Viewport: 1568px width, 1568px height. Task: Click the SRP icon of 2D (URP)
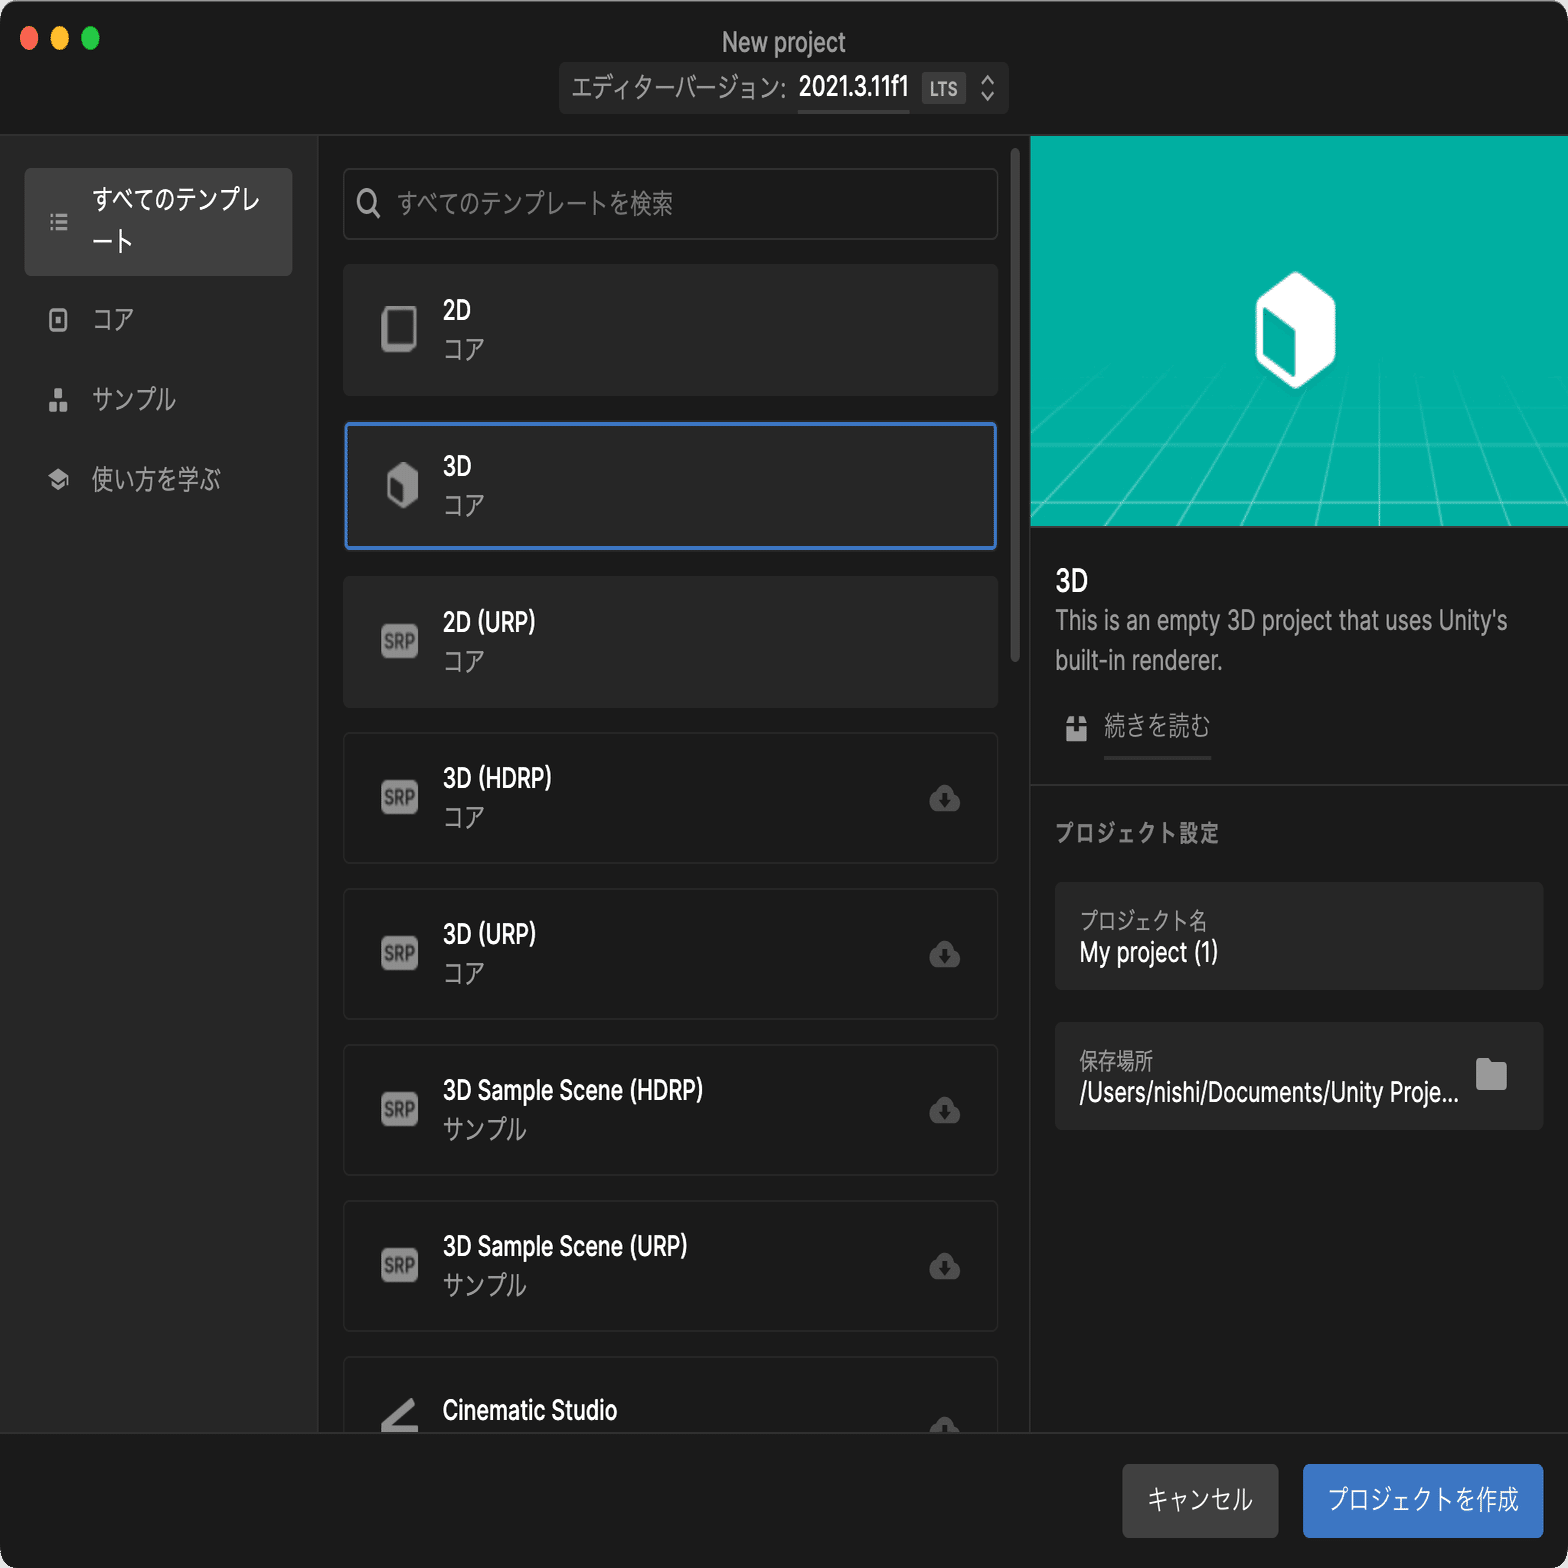coord(400,641)
